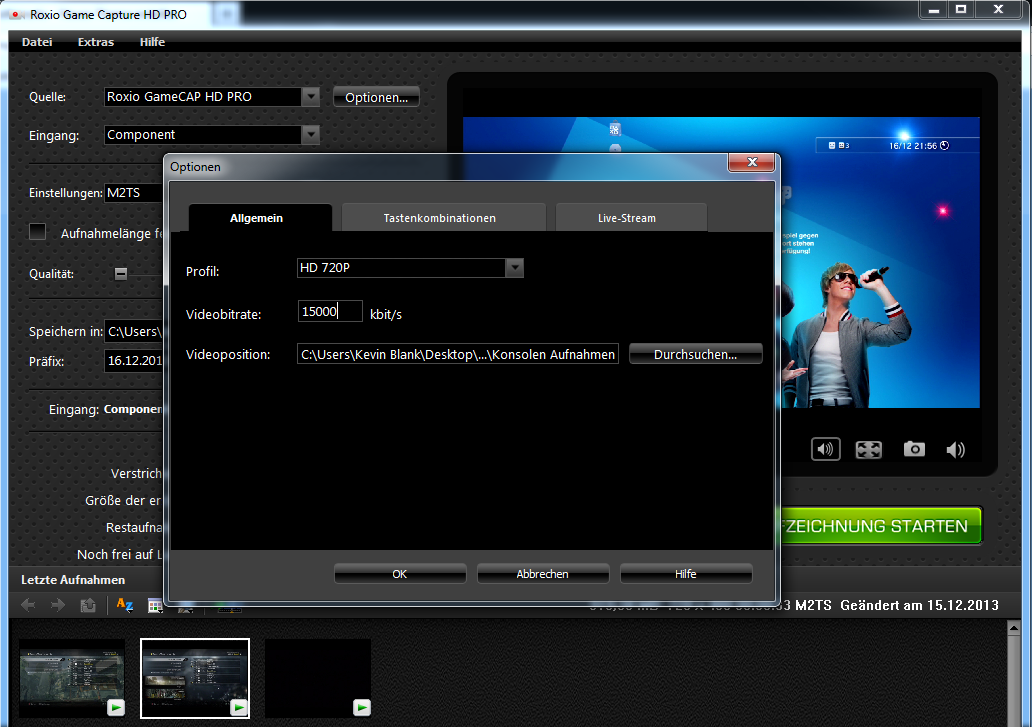The height and width of the screenshot is (727, 1032).
Task: Click the 'kbit/s' unit label
Action: click(386, 314)
